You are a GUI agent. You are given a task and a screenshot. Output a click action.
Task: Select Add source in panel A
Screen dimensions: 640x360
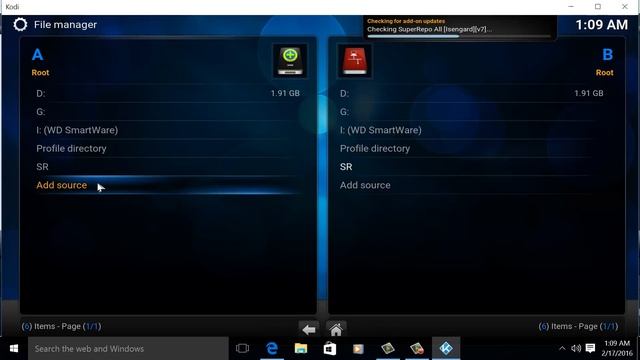(x=168, y=185)
